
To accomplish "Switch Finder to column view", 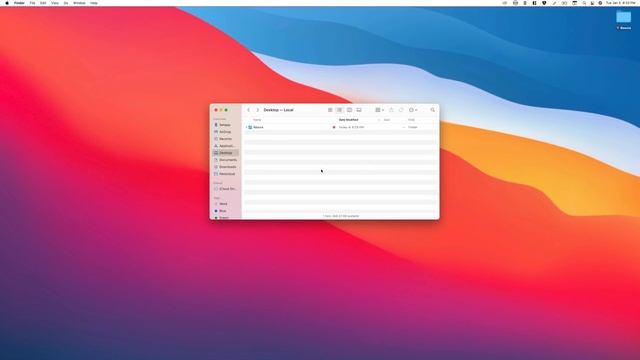I will coord(349,110).
